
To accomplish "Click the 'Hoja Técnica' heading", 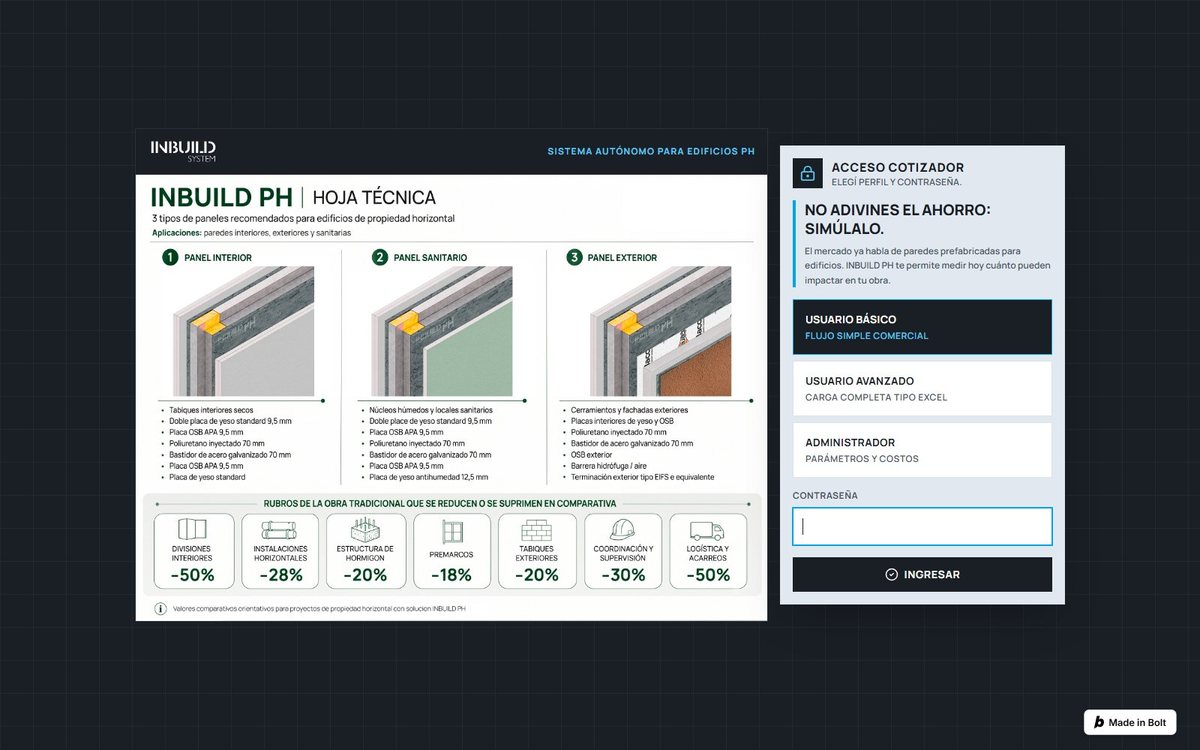I will 374,198.
